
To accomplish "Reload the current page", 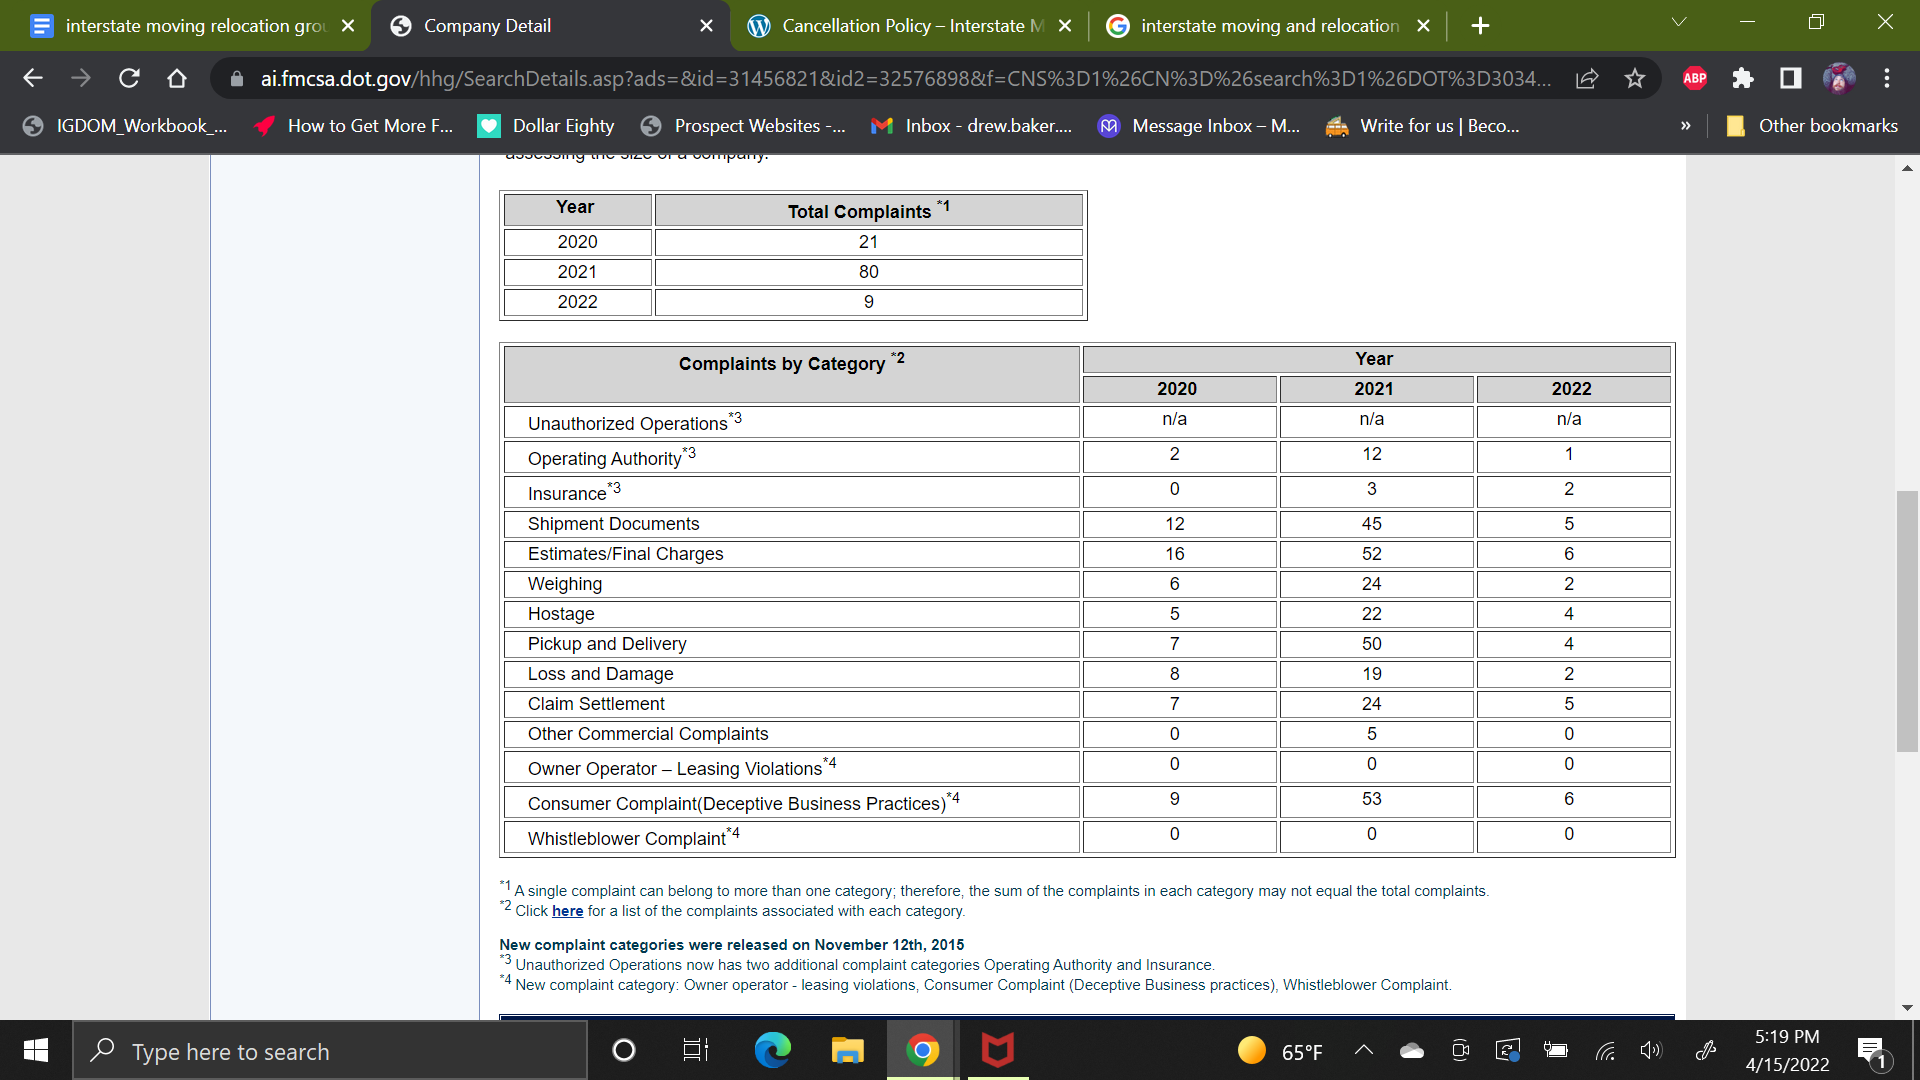I will 129,78.
